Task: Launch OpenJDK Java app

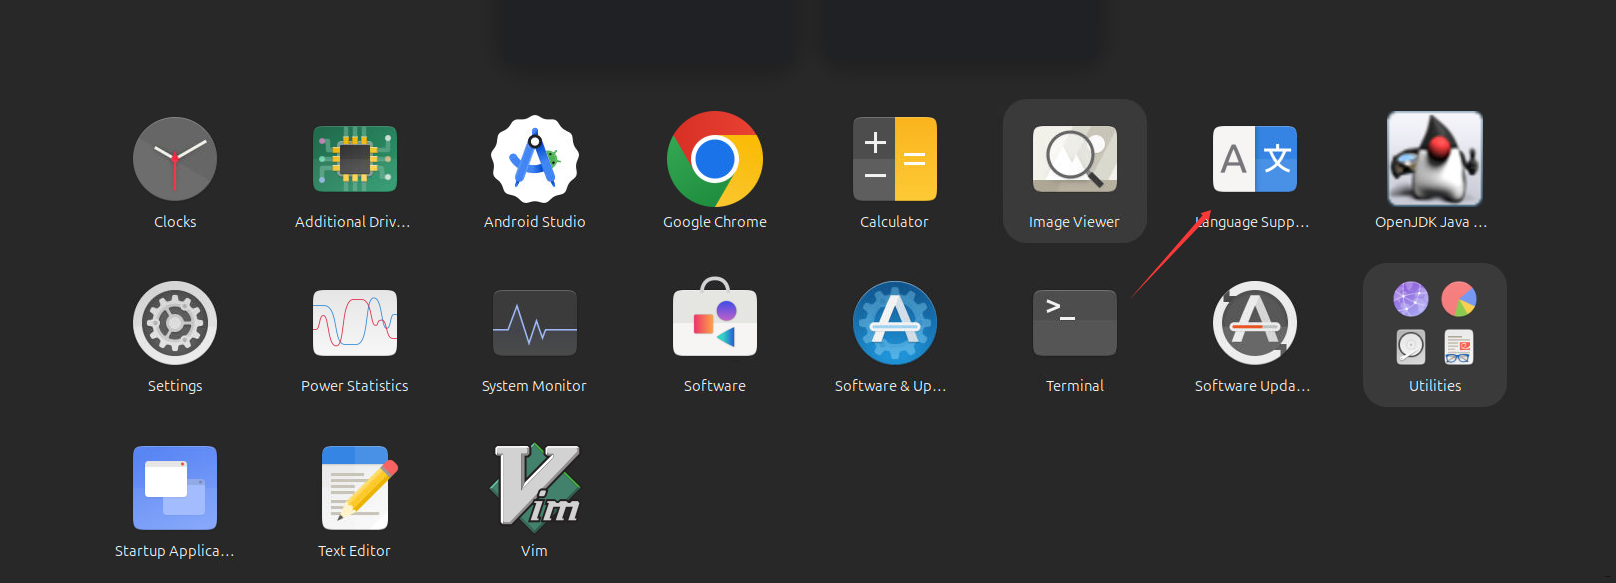Action: pos(1434,160)
